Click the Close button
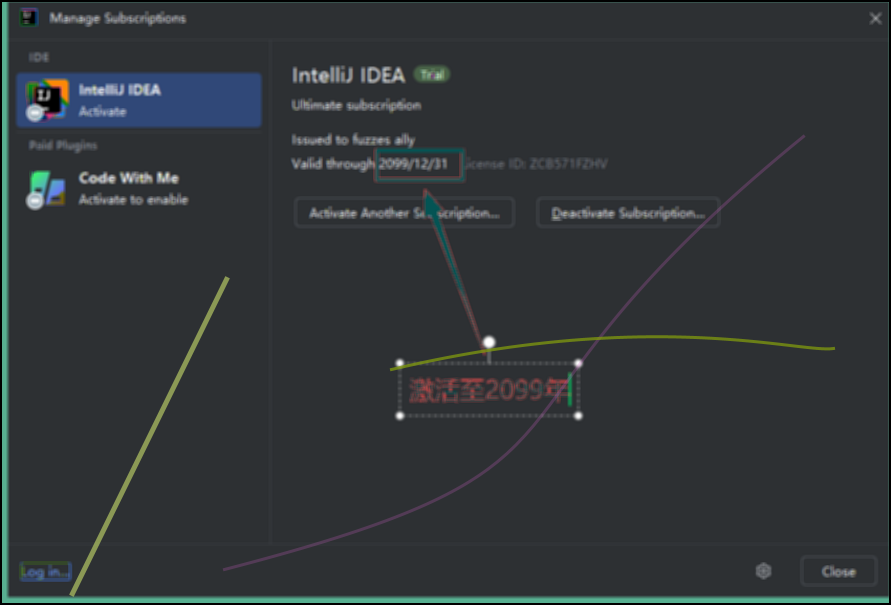 (x=839, y=571)
